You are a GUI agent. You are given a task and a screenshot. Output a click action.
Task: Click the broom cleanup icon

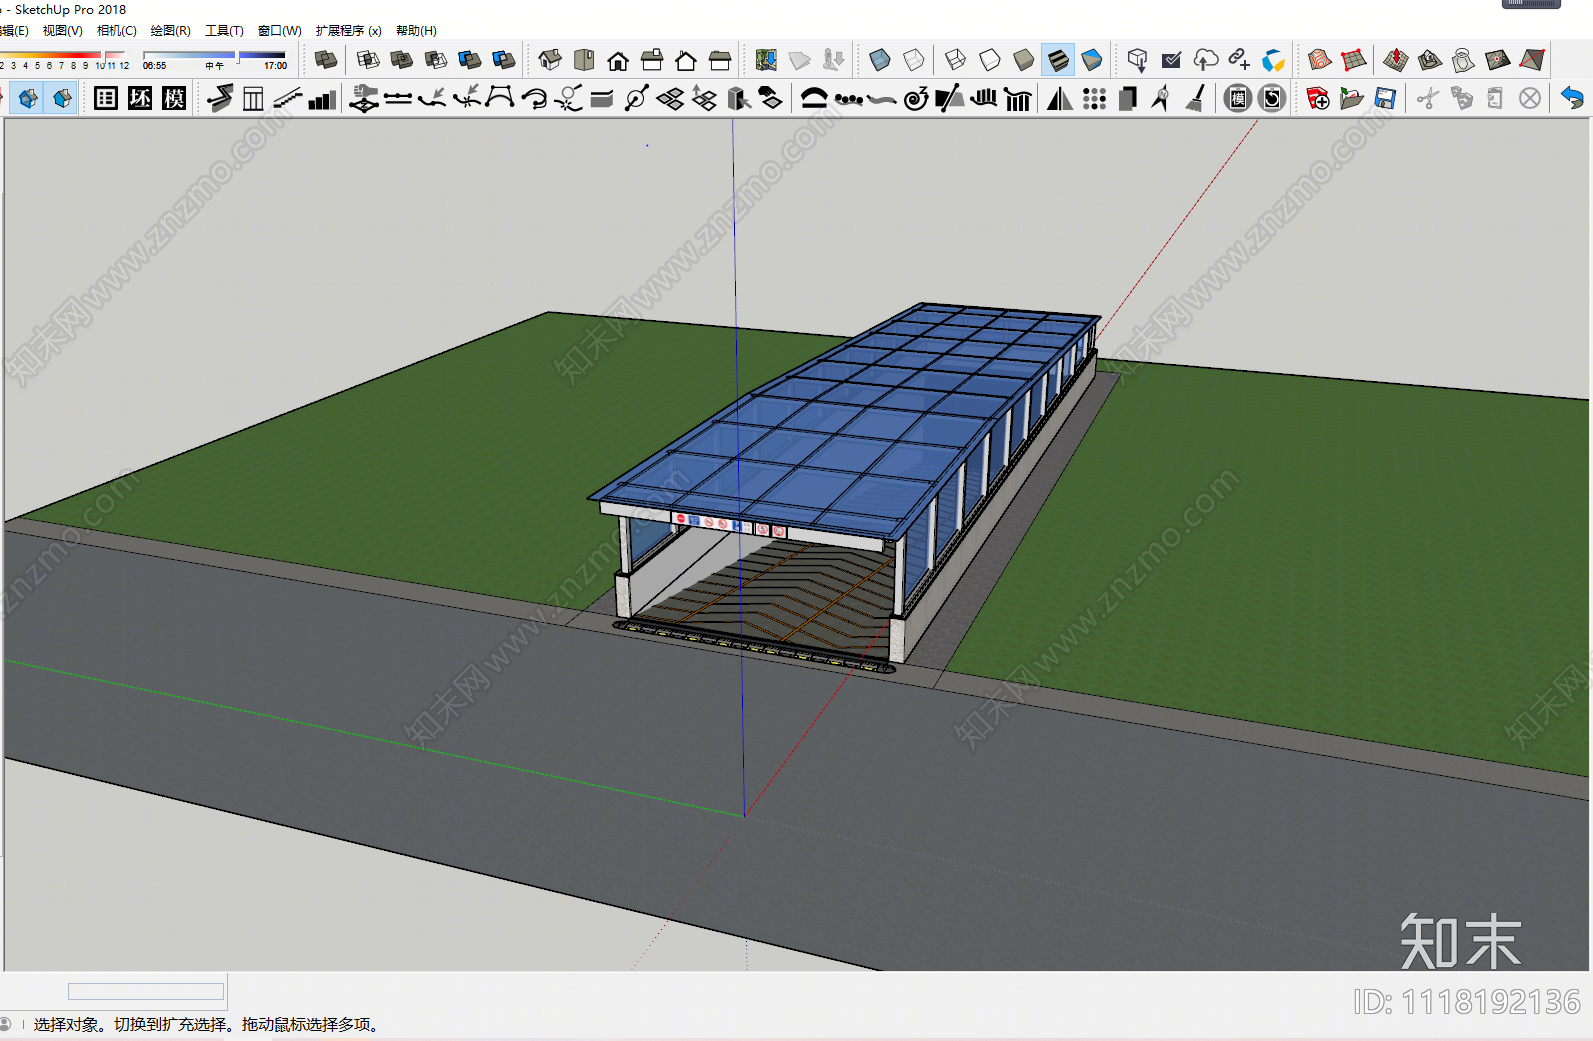[1196, 98]
